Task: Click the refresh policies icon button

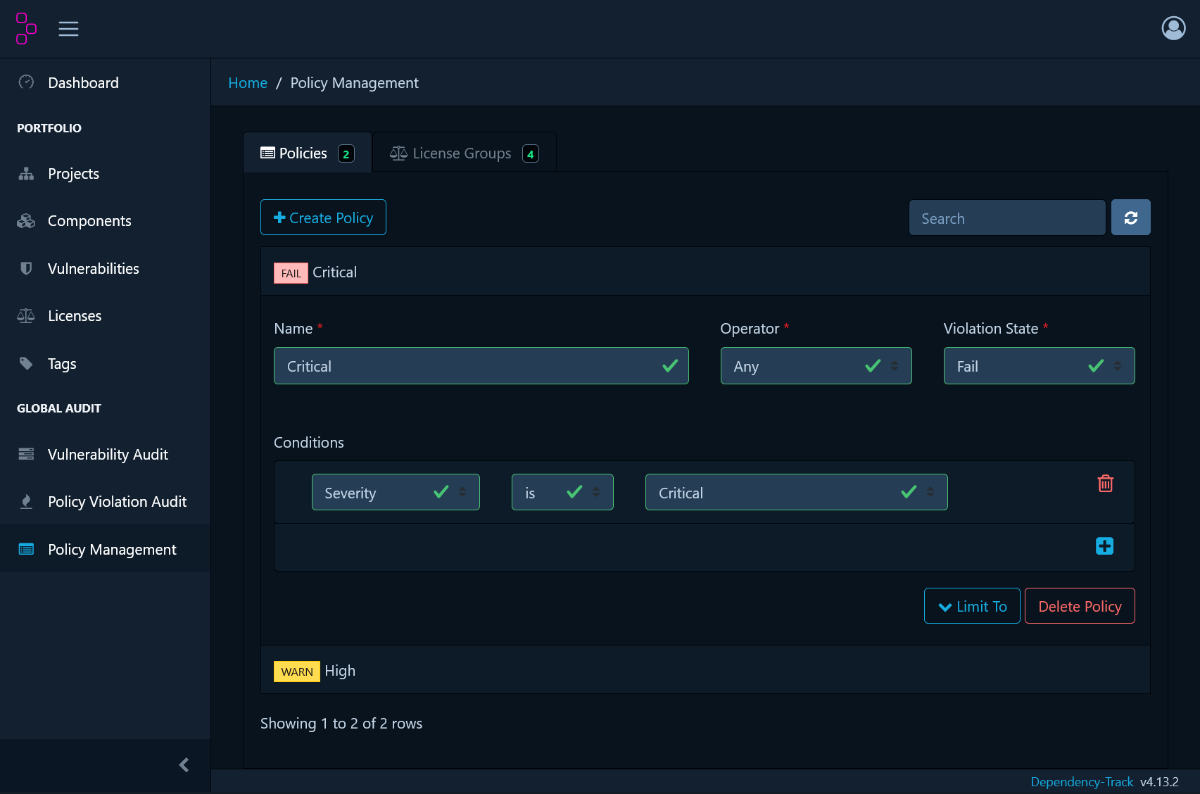Action: (x=1130, y=218)
